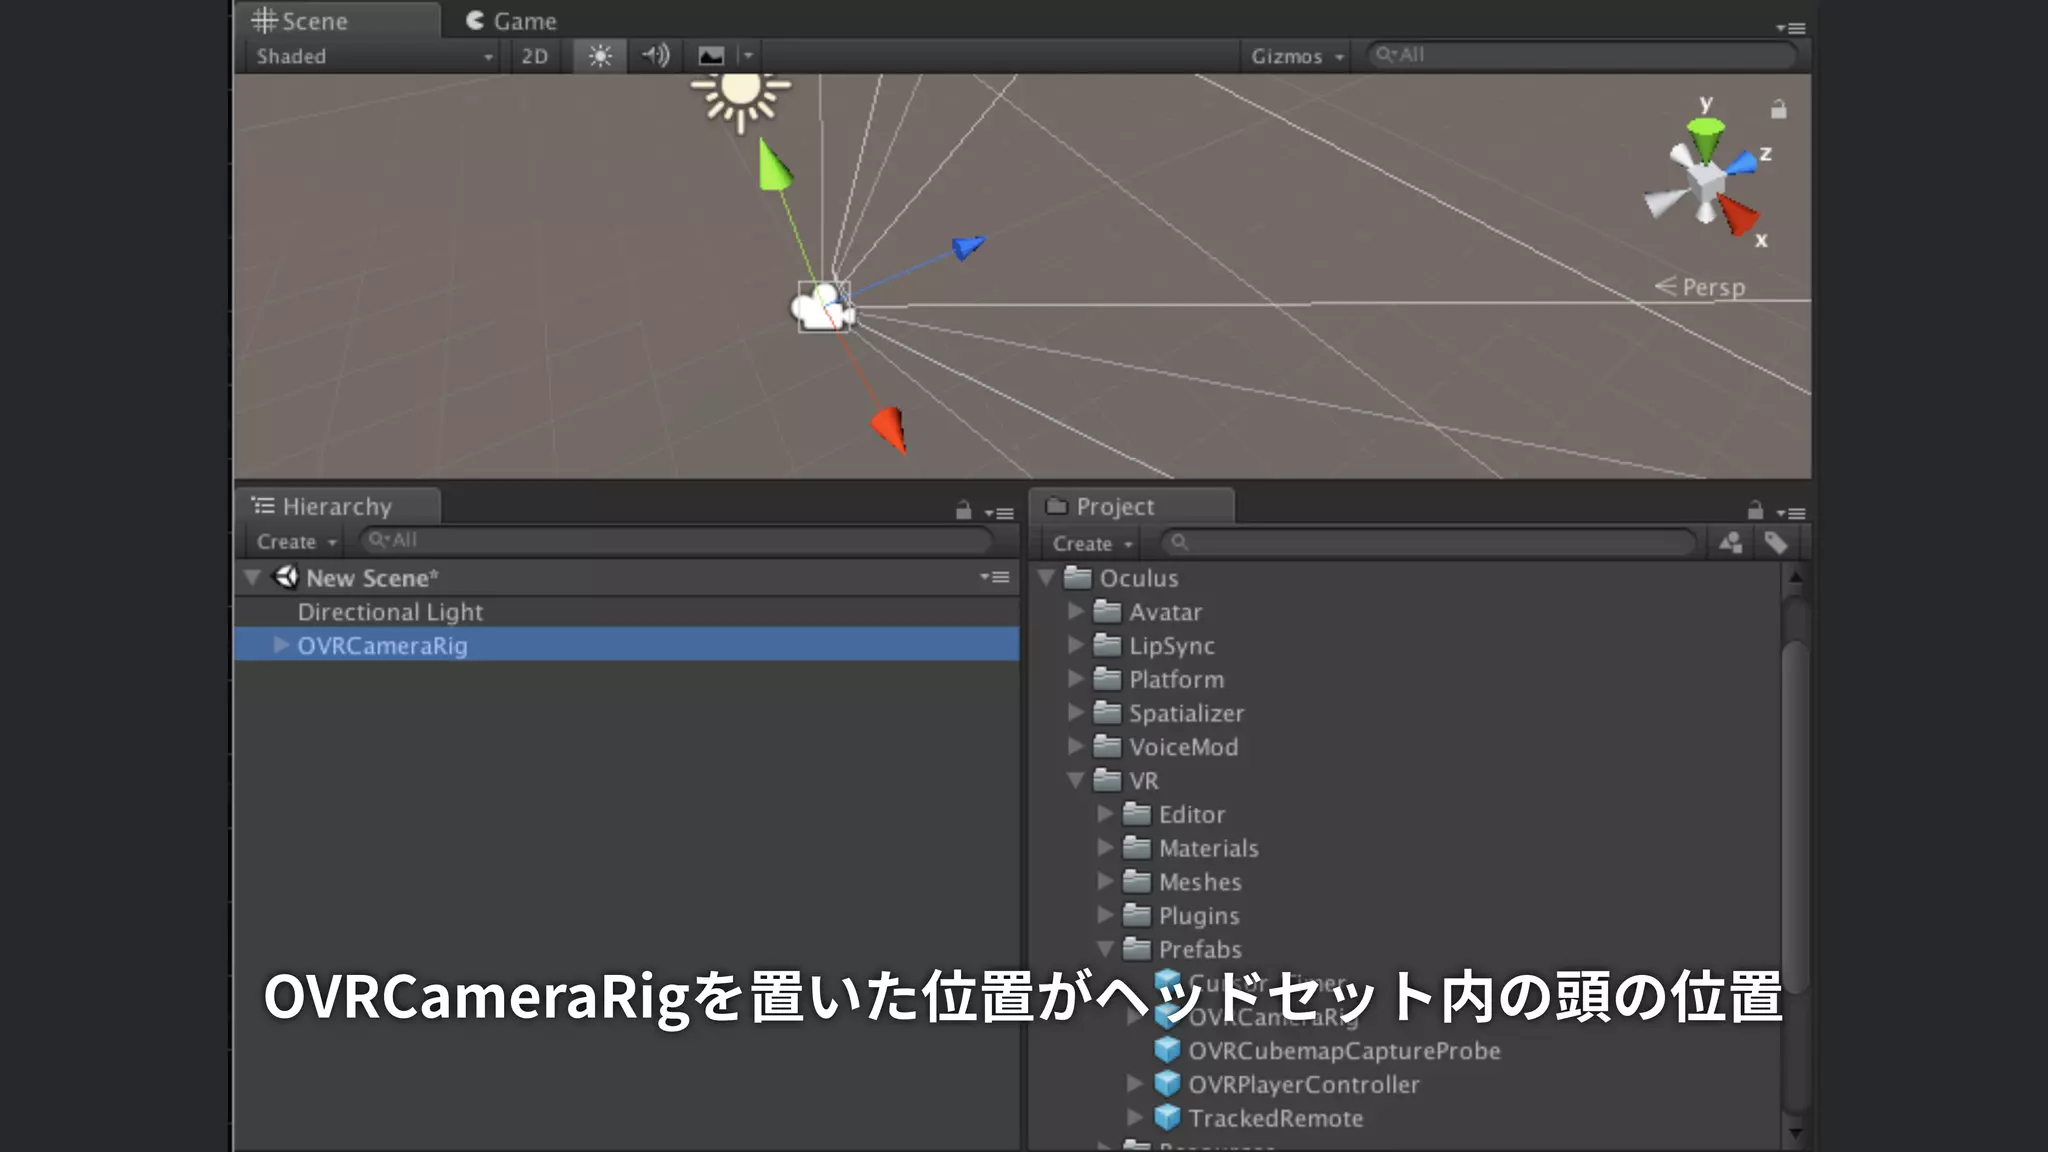
Task: Open Project Create dropdown
Action: [1092, 544]
